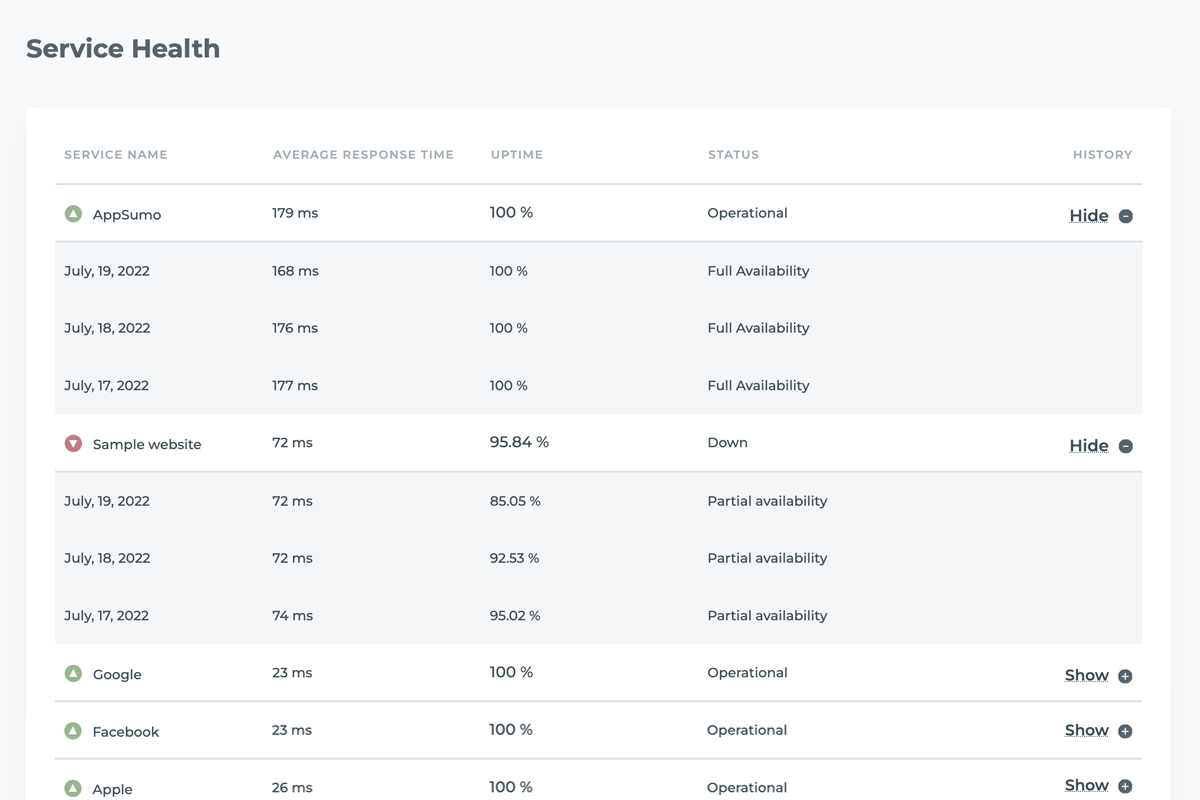The width and height of the screenshot is (1200, 800).
Task: Click the Service Name column header
Action: click(x=116, y=155)
